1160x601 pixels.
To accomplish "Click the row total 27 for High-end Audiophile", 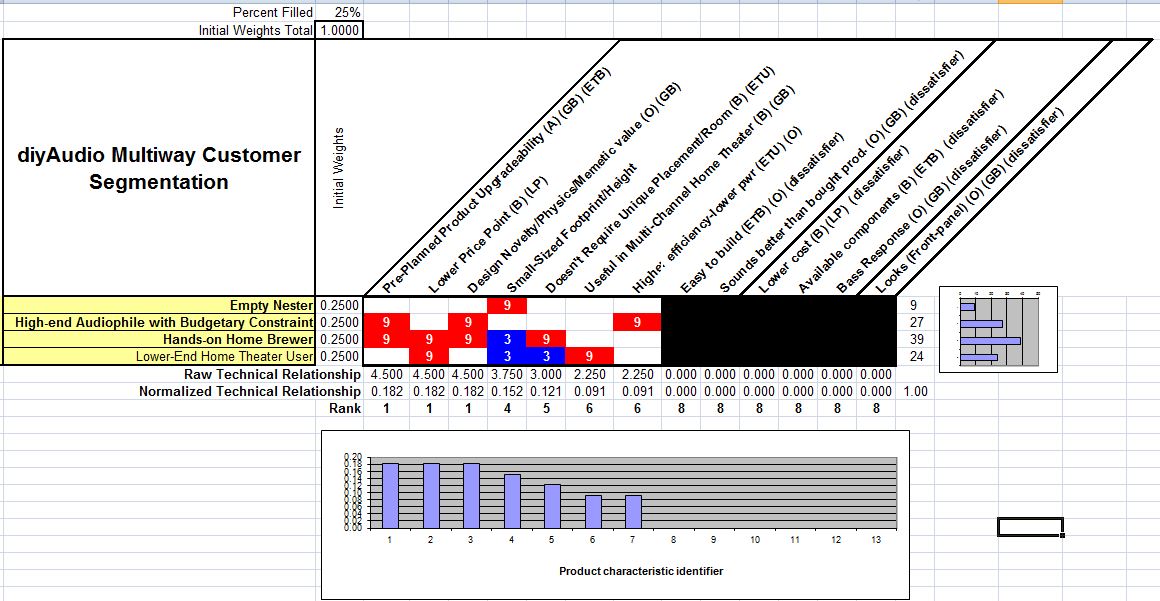I will coord(916,322).
